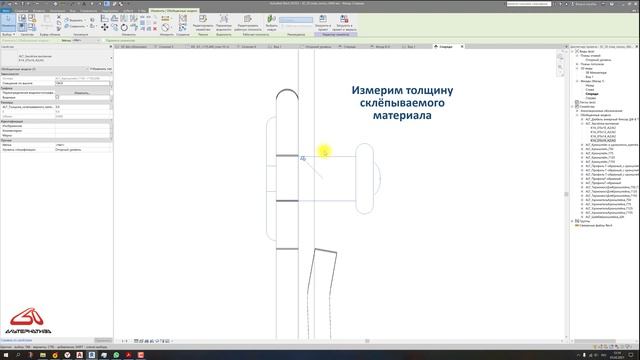
Task: Click the 'Смещение от высоты' value field
Action: 82,83
